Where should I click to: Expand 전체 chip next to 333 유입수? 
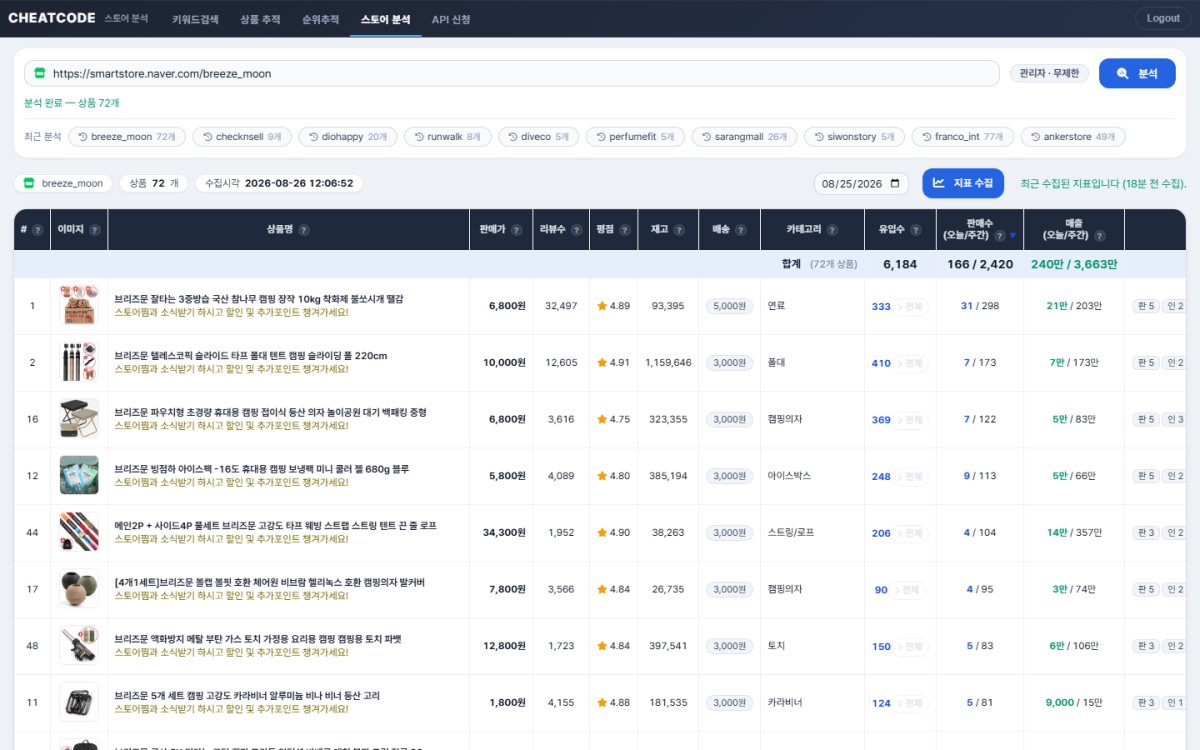pyautogui.click(x=911, y=307)
